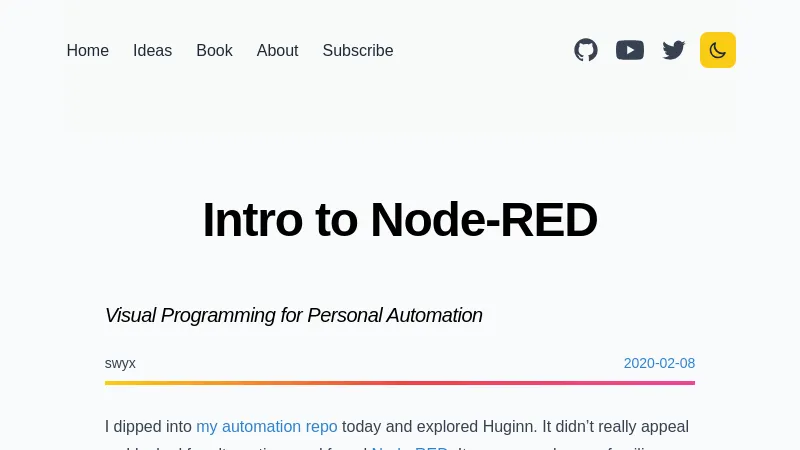The height and width of the screenshot is (450, 800).
Task: Open the About page
Action: [278, 51]
